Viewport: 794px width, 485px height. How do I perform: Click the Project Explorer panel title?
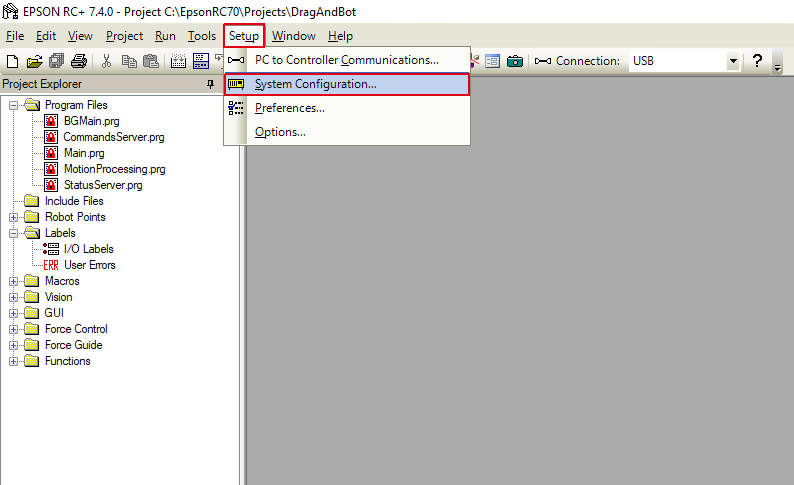click(x=42, y=84)
